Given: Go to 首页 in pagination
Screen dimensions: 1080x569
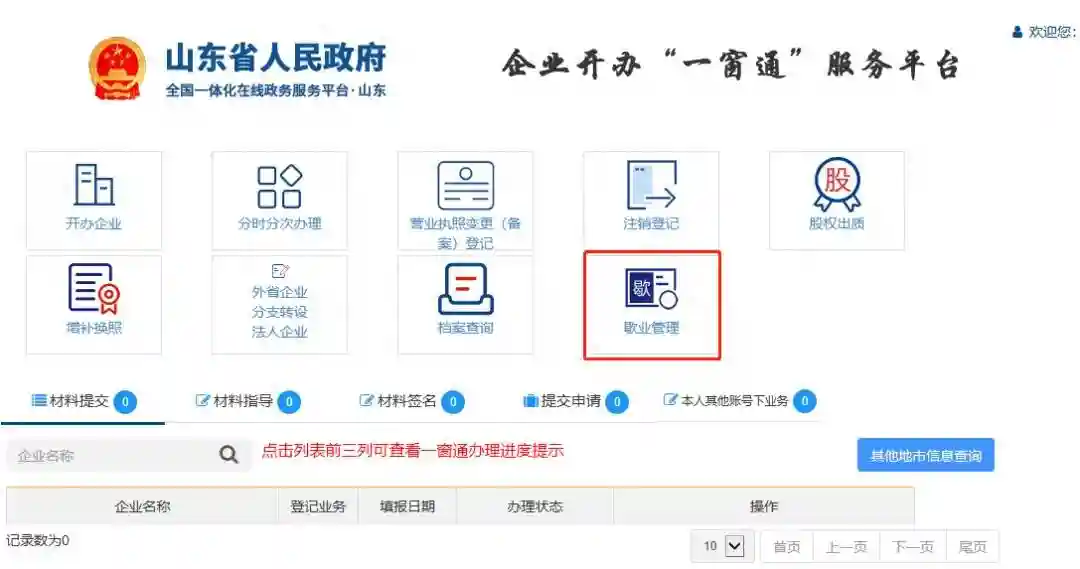Looking at the screenshot, I should tap(787, 548).
